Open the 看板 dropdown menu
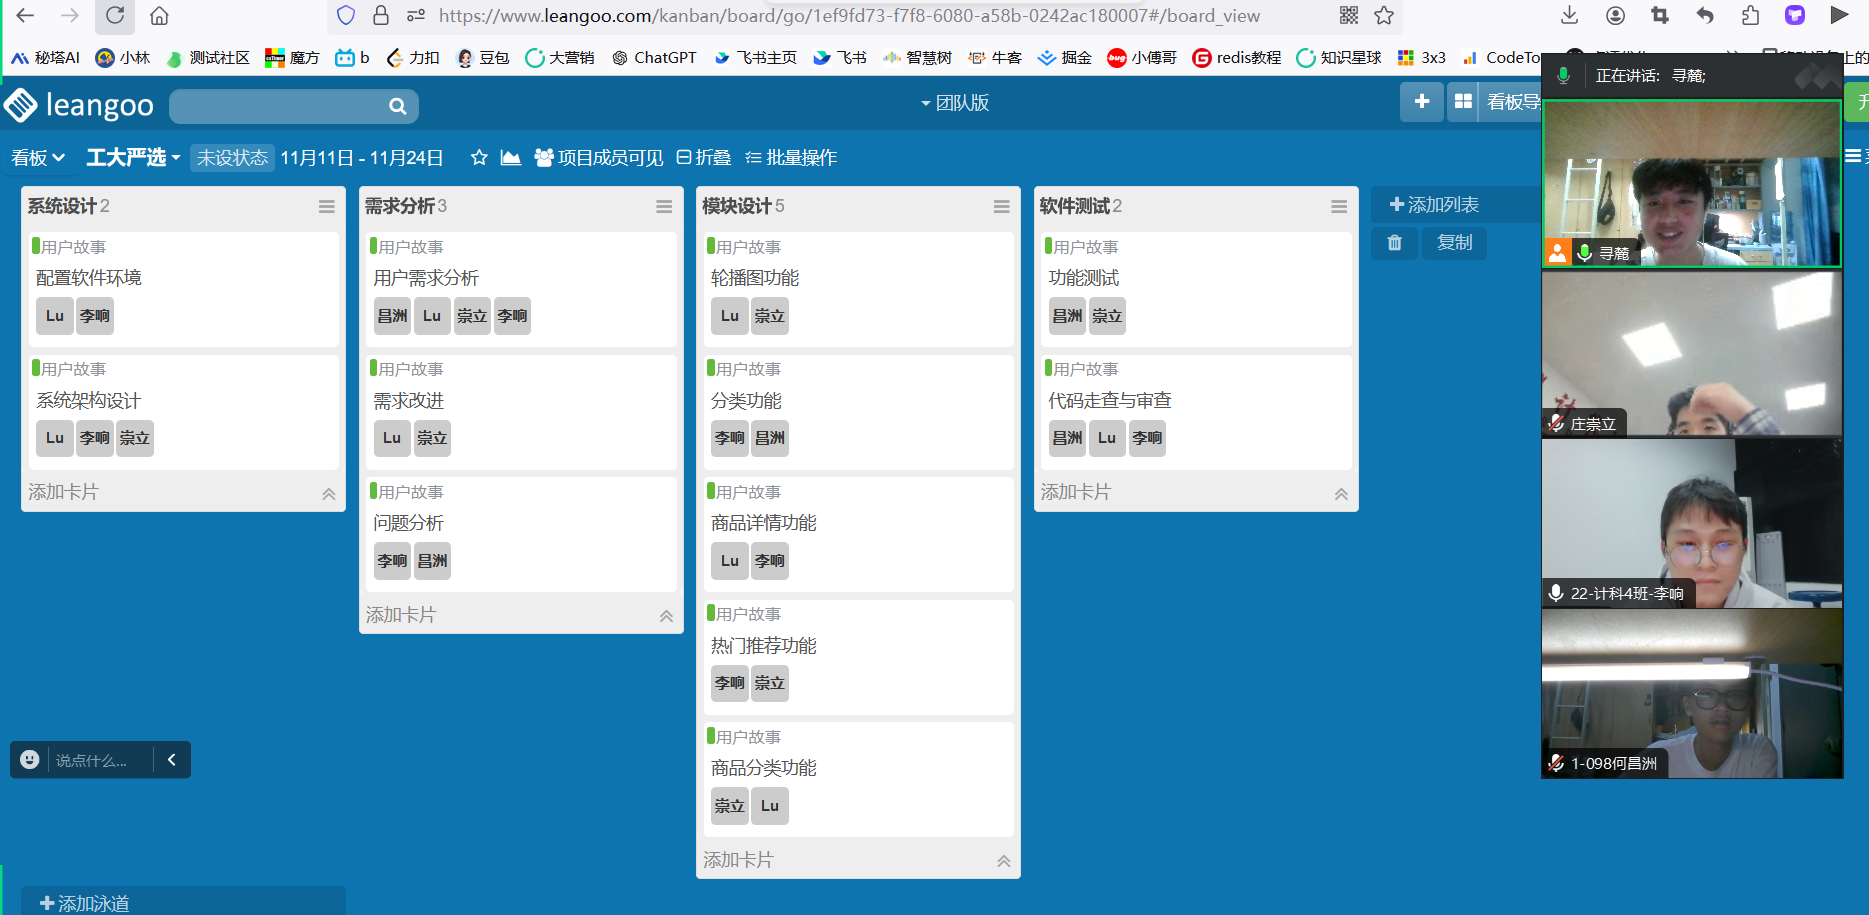Viewport: 1869px width, 915px height. (38, 158)
